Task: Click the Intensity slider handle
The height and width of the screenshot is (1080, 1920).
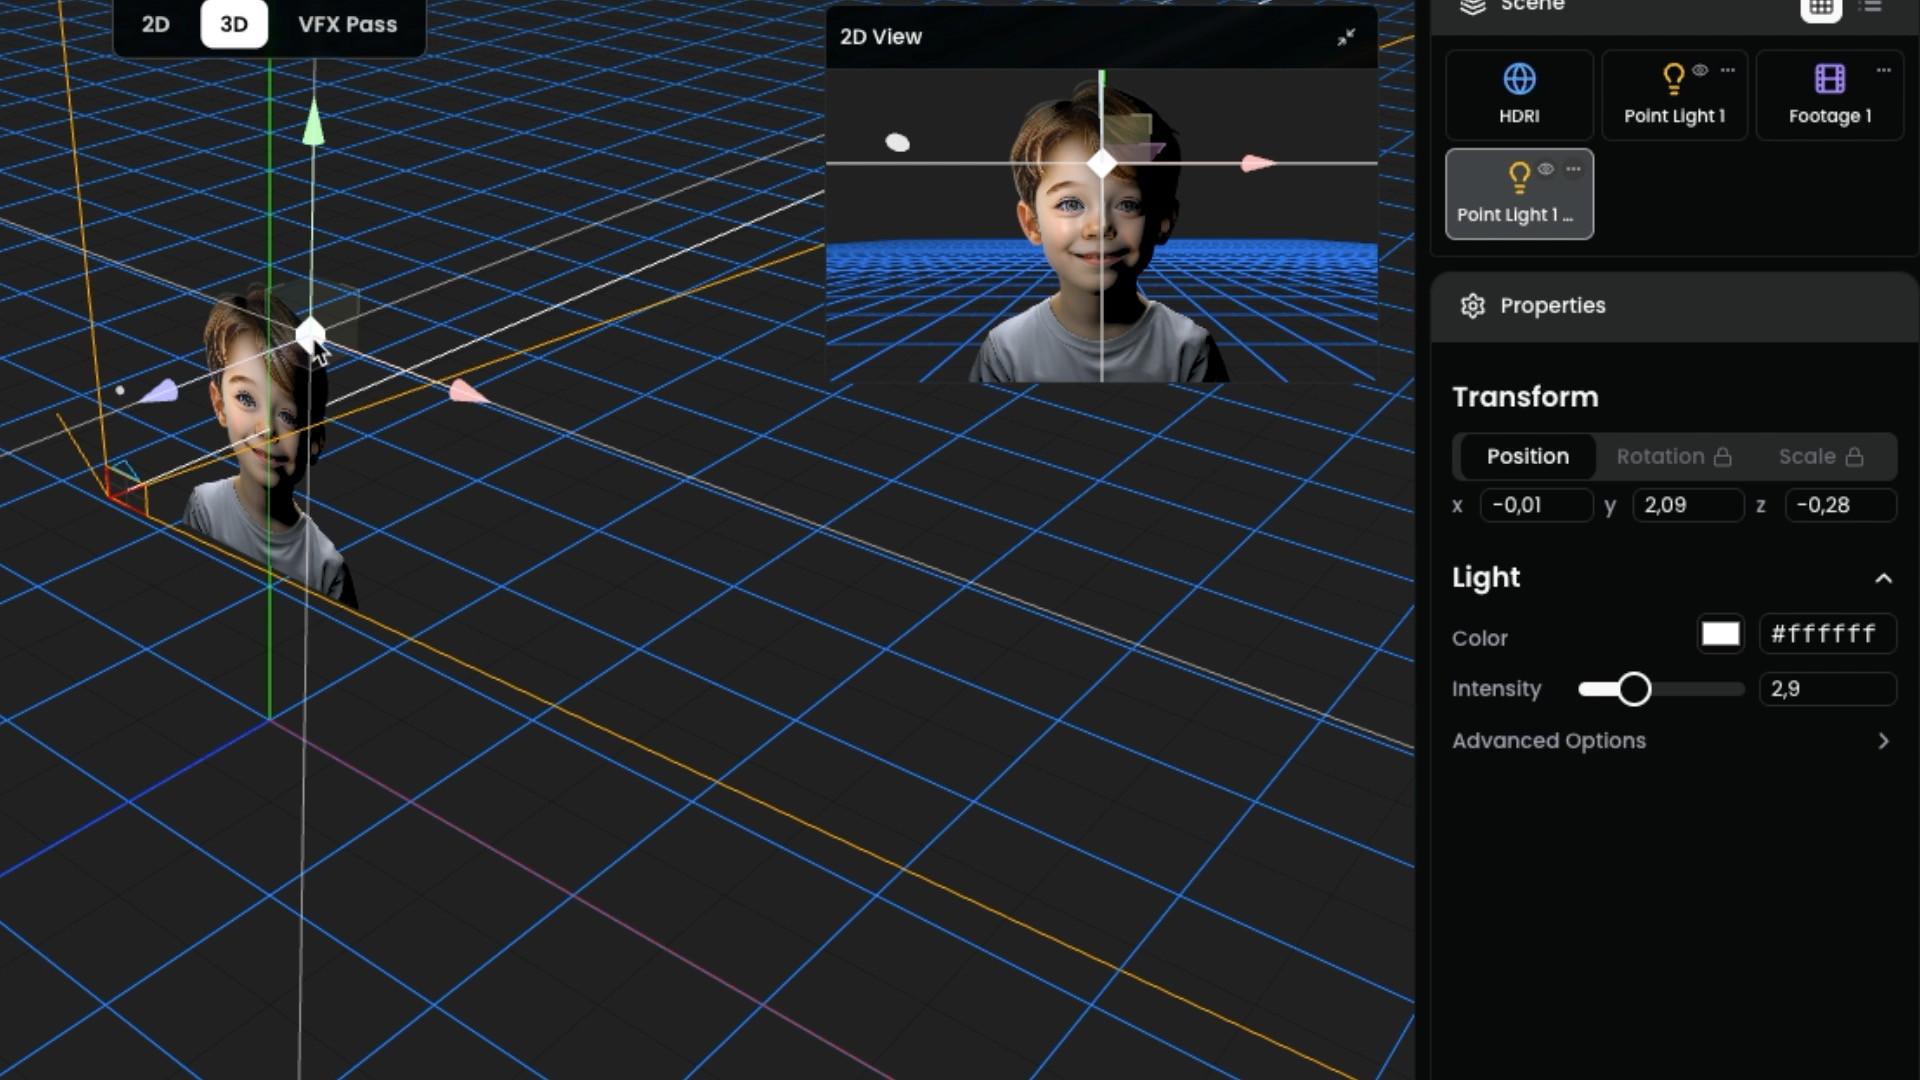Action: pos(1634,689)
